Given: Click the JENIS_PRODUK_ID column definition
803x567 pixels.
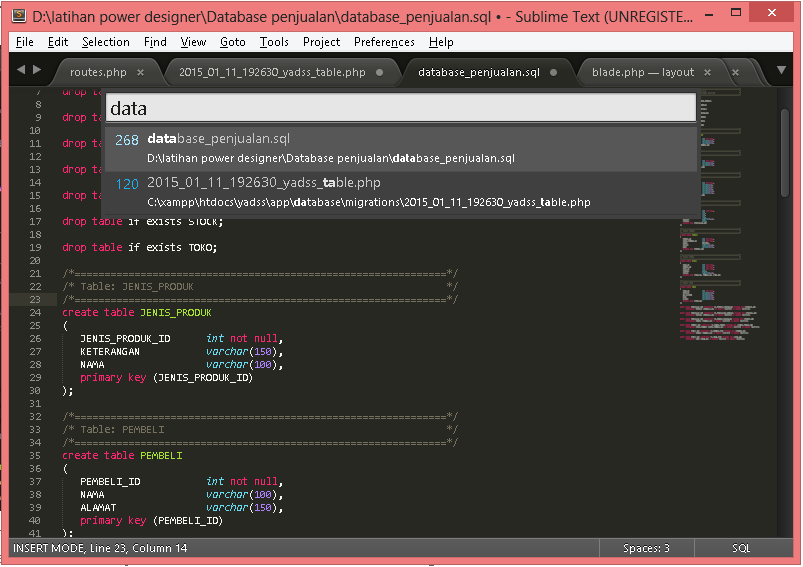Looking at the screenshot, I should (x=181, y=339).
